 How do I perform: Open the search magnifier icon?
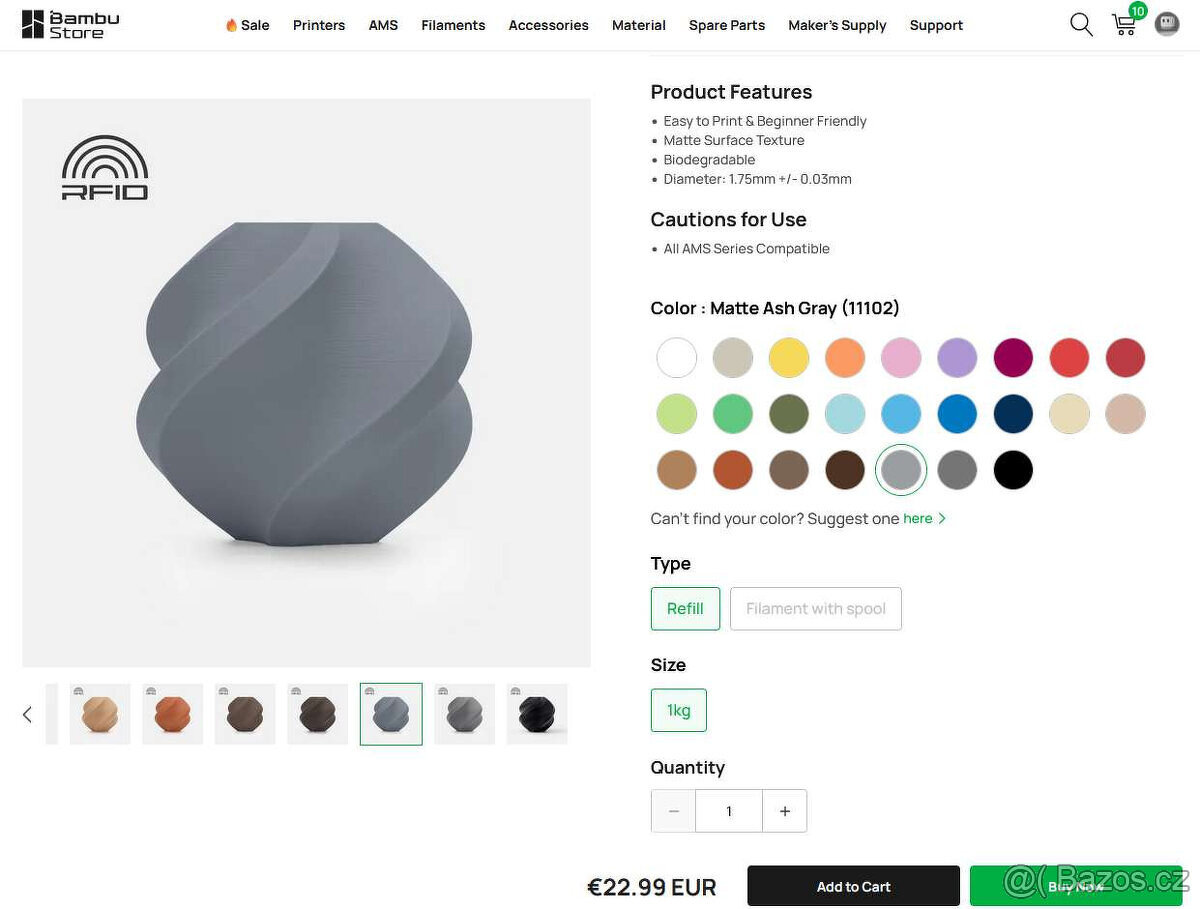coord(1081,24)
